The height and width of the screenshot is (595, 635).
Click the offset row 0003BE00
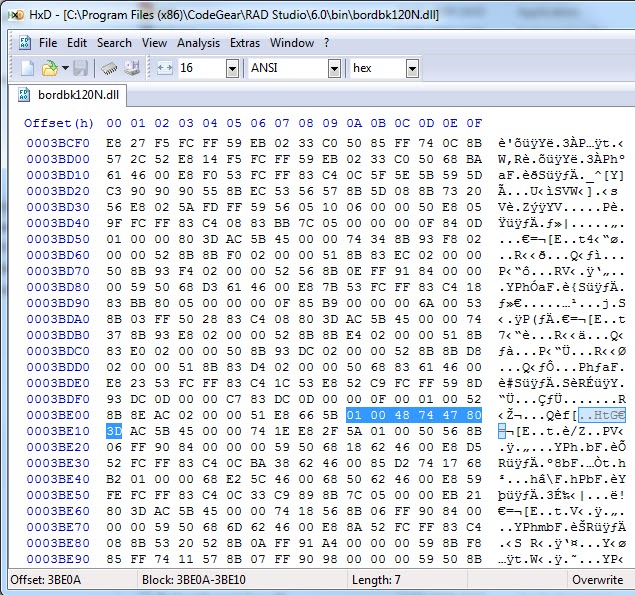[x=58, y=416]
